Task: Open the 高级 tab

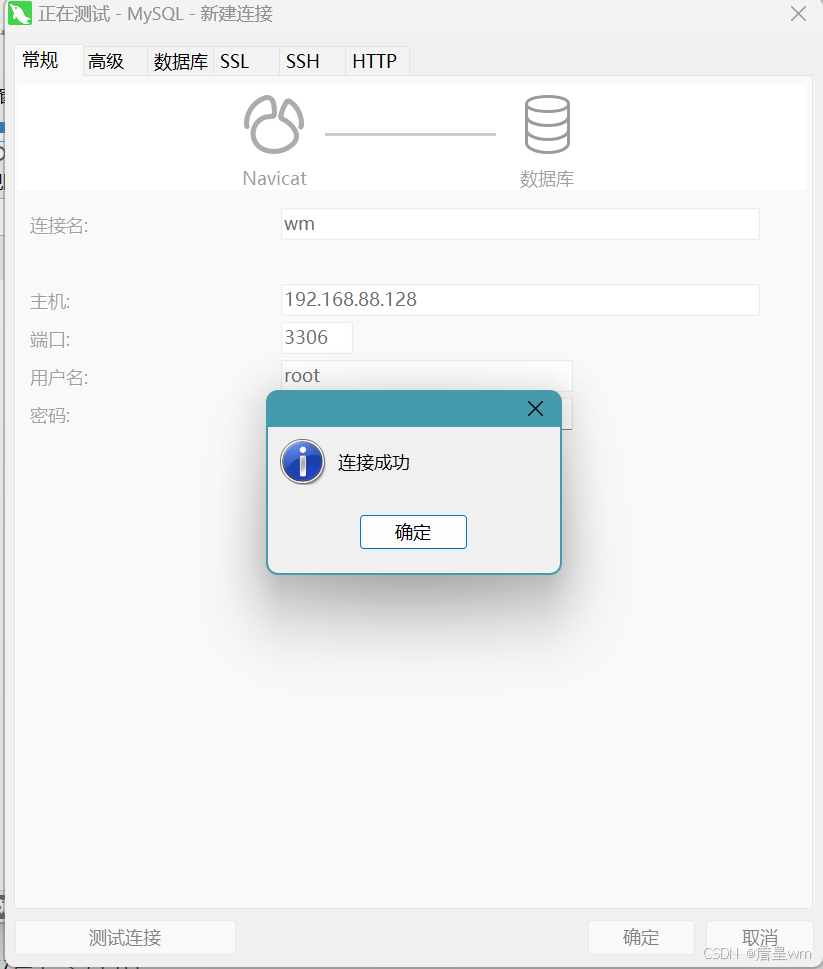Action: point(115,61)
